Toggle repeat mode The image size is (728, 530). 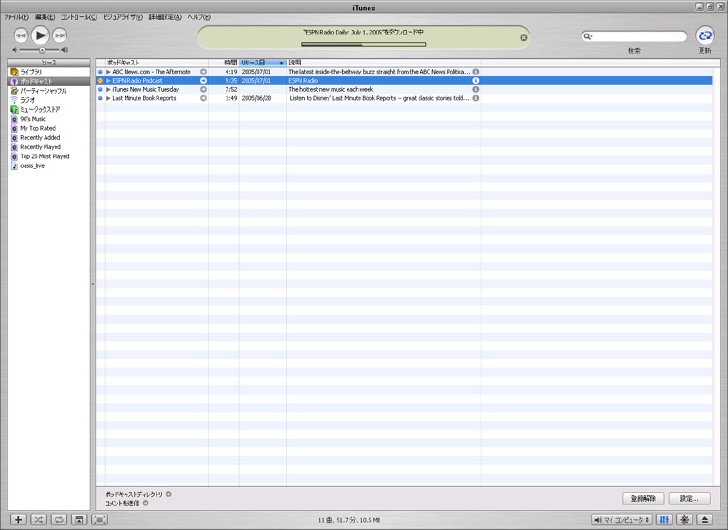(59, 520)
